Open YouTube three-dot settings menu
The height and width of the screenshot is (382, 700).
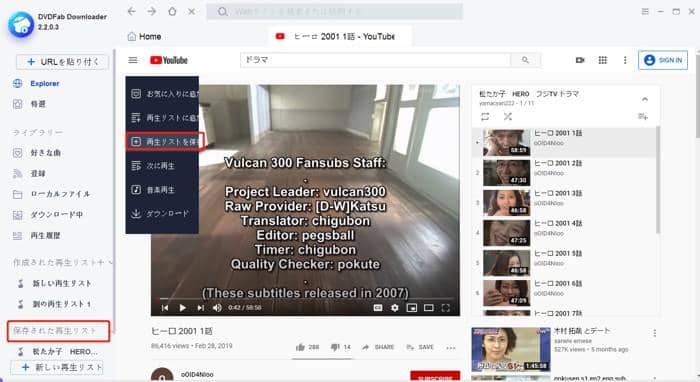click(x=625, y=60)
